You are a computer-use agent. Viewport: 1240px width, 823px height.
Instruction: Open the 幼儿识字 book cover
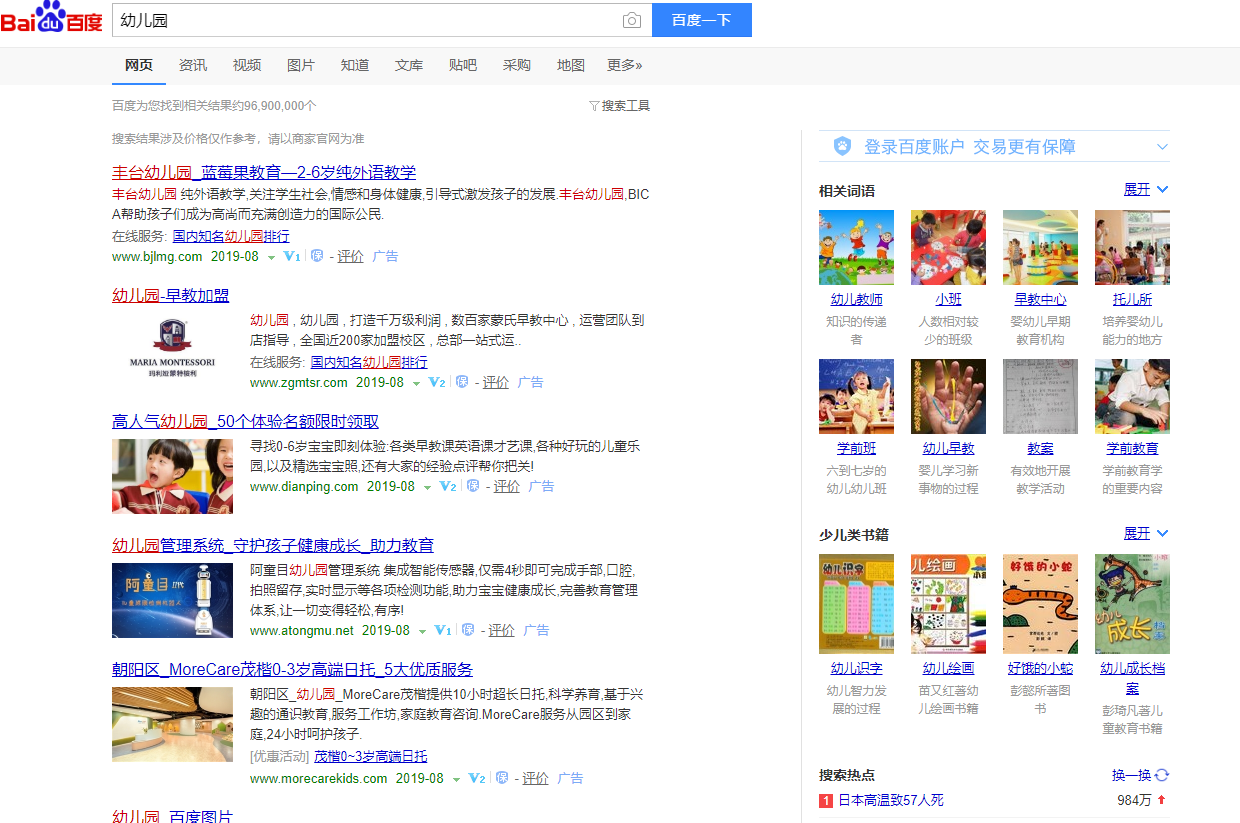[x=856, y=604]
